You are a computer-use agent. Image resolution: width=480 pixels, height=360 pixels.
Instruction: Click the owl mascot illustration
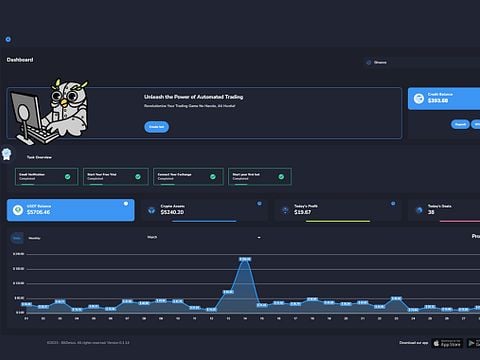pos(49,112)
